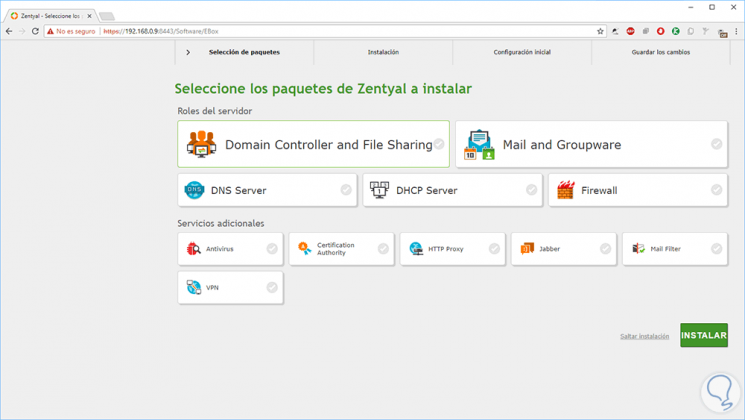Viewport: 745px width, 420px height.
Task: Switch to the Instalación step tab
Action: tap(383, 52)
